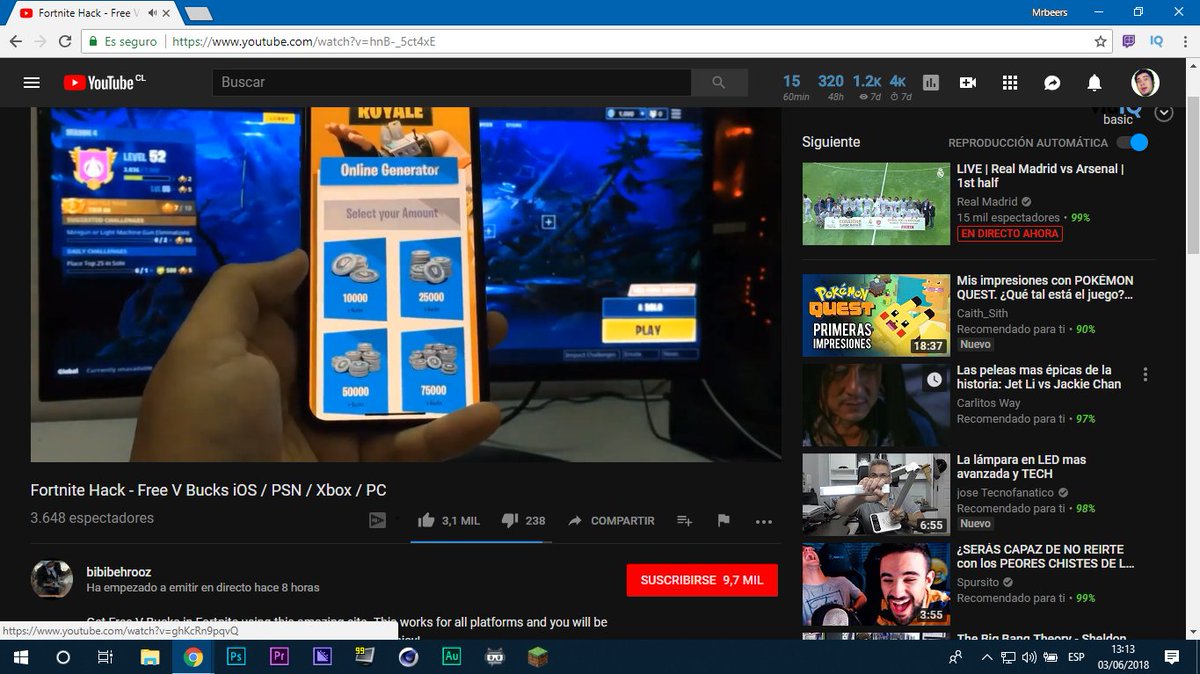Click the Buscar search field
This screenshot has height=674, width=1200.
pos(451,83)
